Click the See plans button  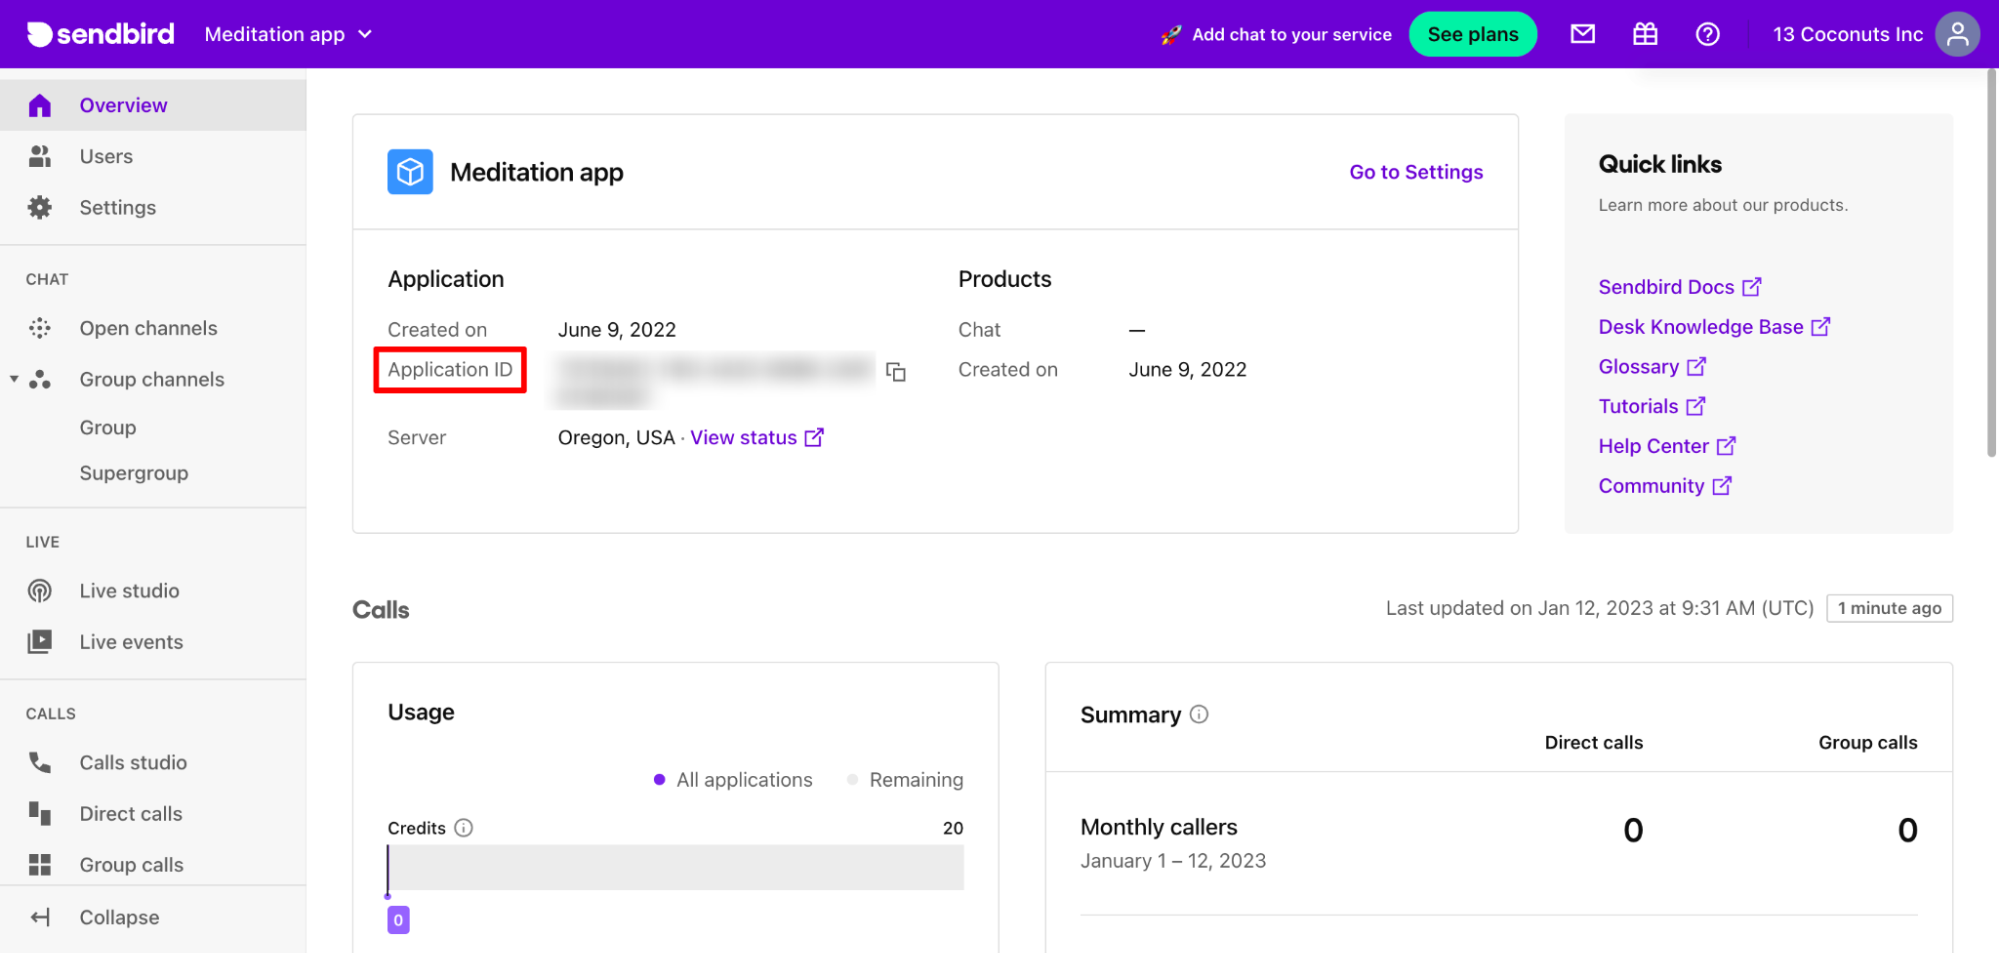pyautogui.click(x=1472, y=34)
